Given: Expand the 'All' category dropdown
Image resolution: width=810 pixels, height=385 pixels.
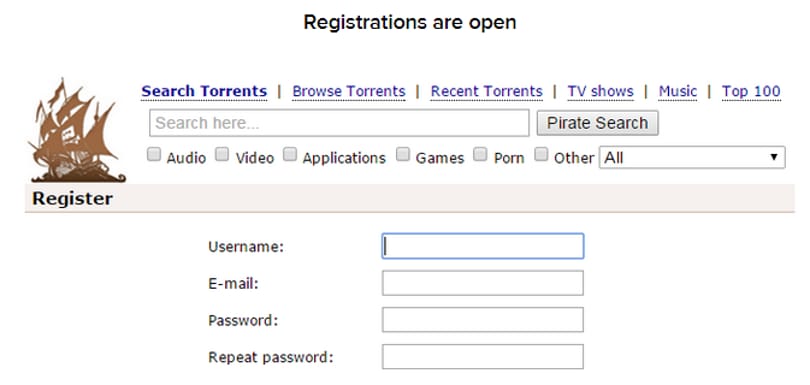Looking at the screenshot, I should [692, 157].
